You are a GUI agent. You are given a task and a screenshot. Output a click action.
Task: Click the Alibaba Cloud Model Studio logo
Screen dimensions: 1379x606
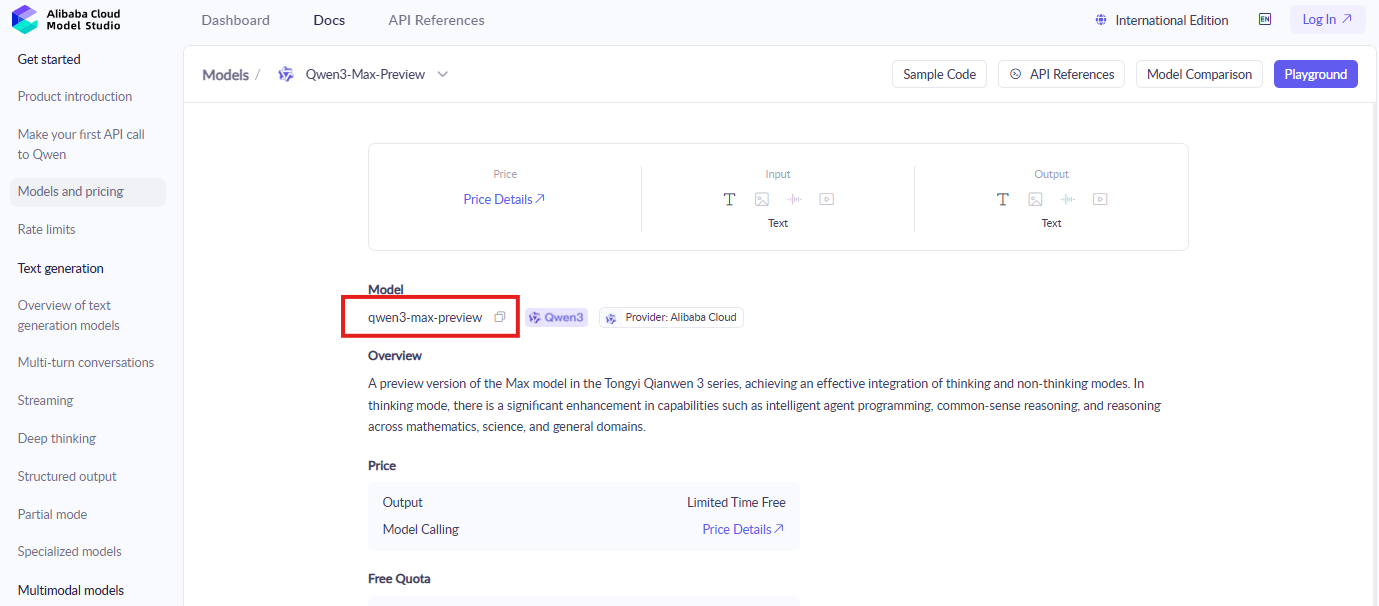tap(66, 19)
